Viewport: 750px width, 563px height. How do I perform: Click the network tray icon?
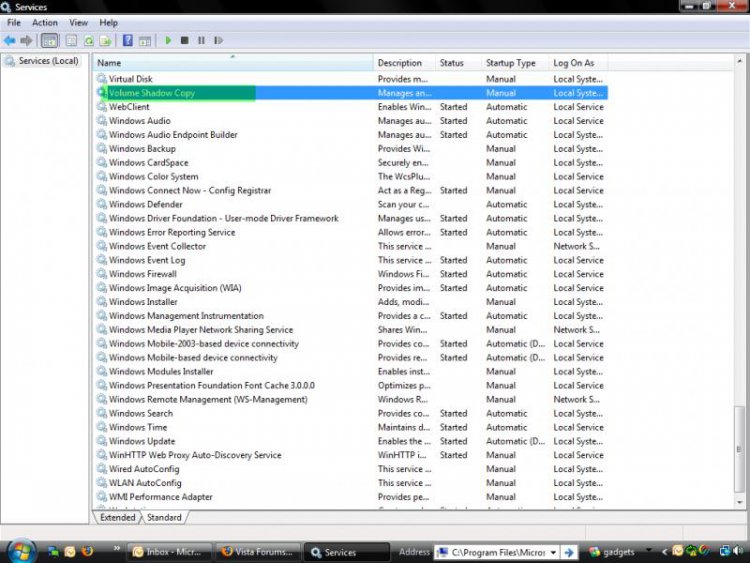(725, 551)
